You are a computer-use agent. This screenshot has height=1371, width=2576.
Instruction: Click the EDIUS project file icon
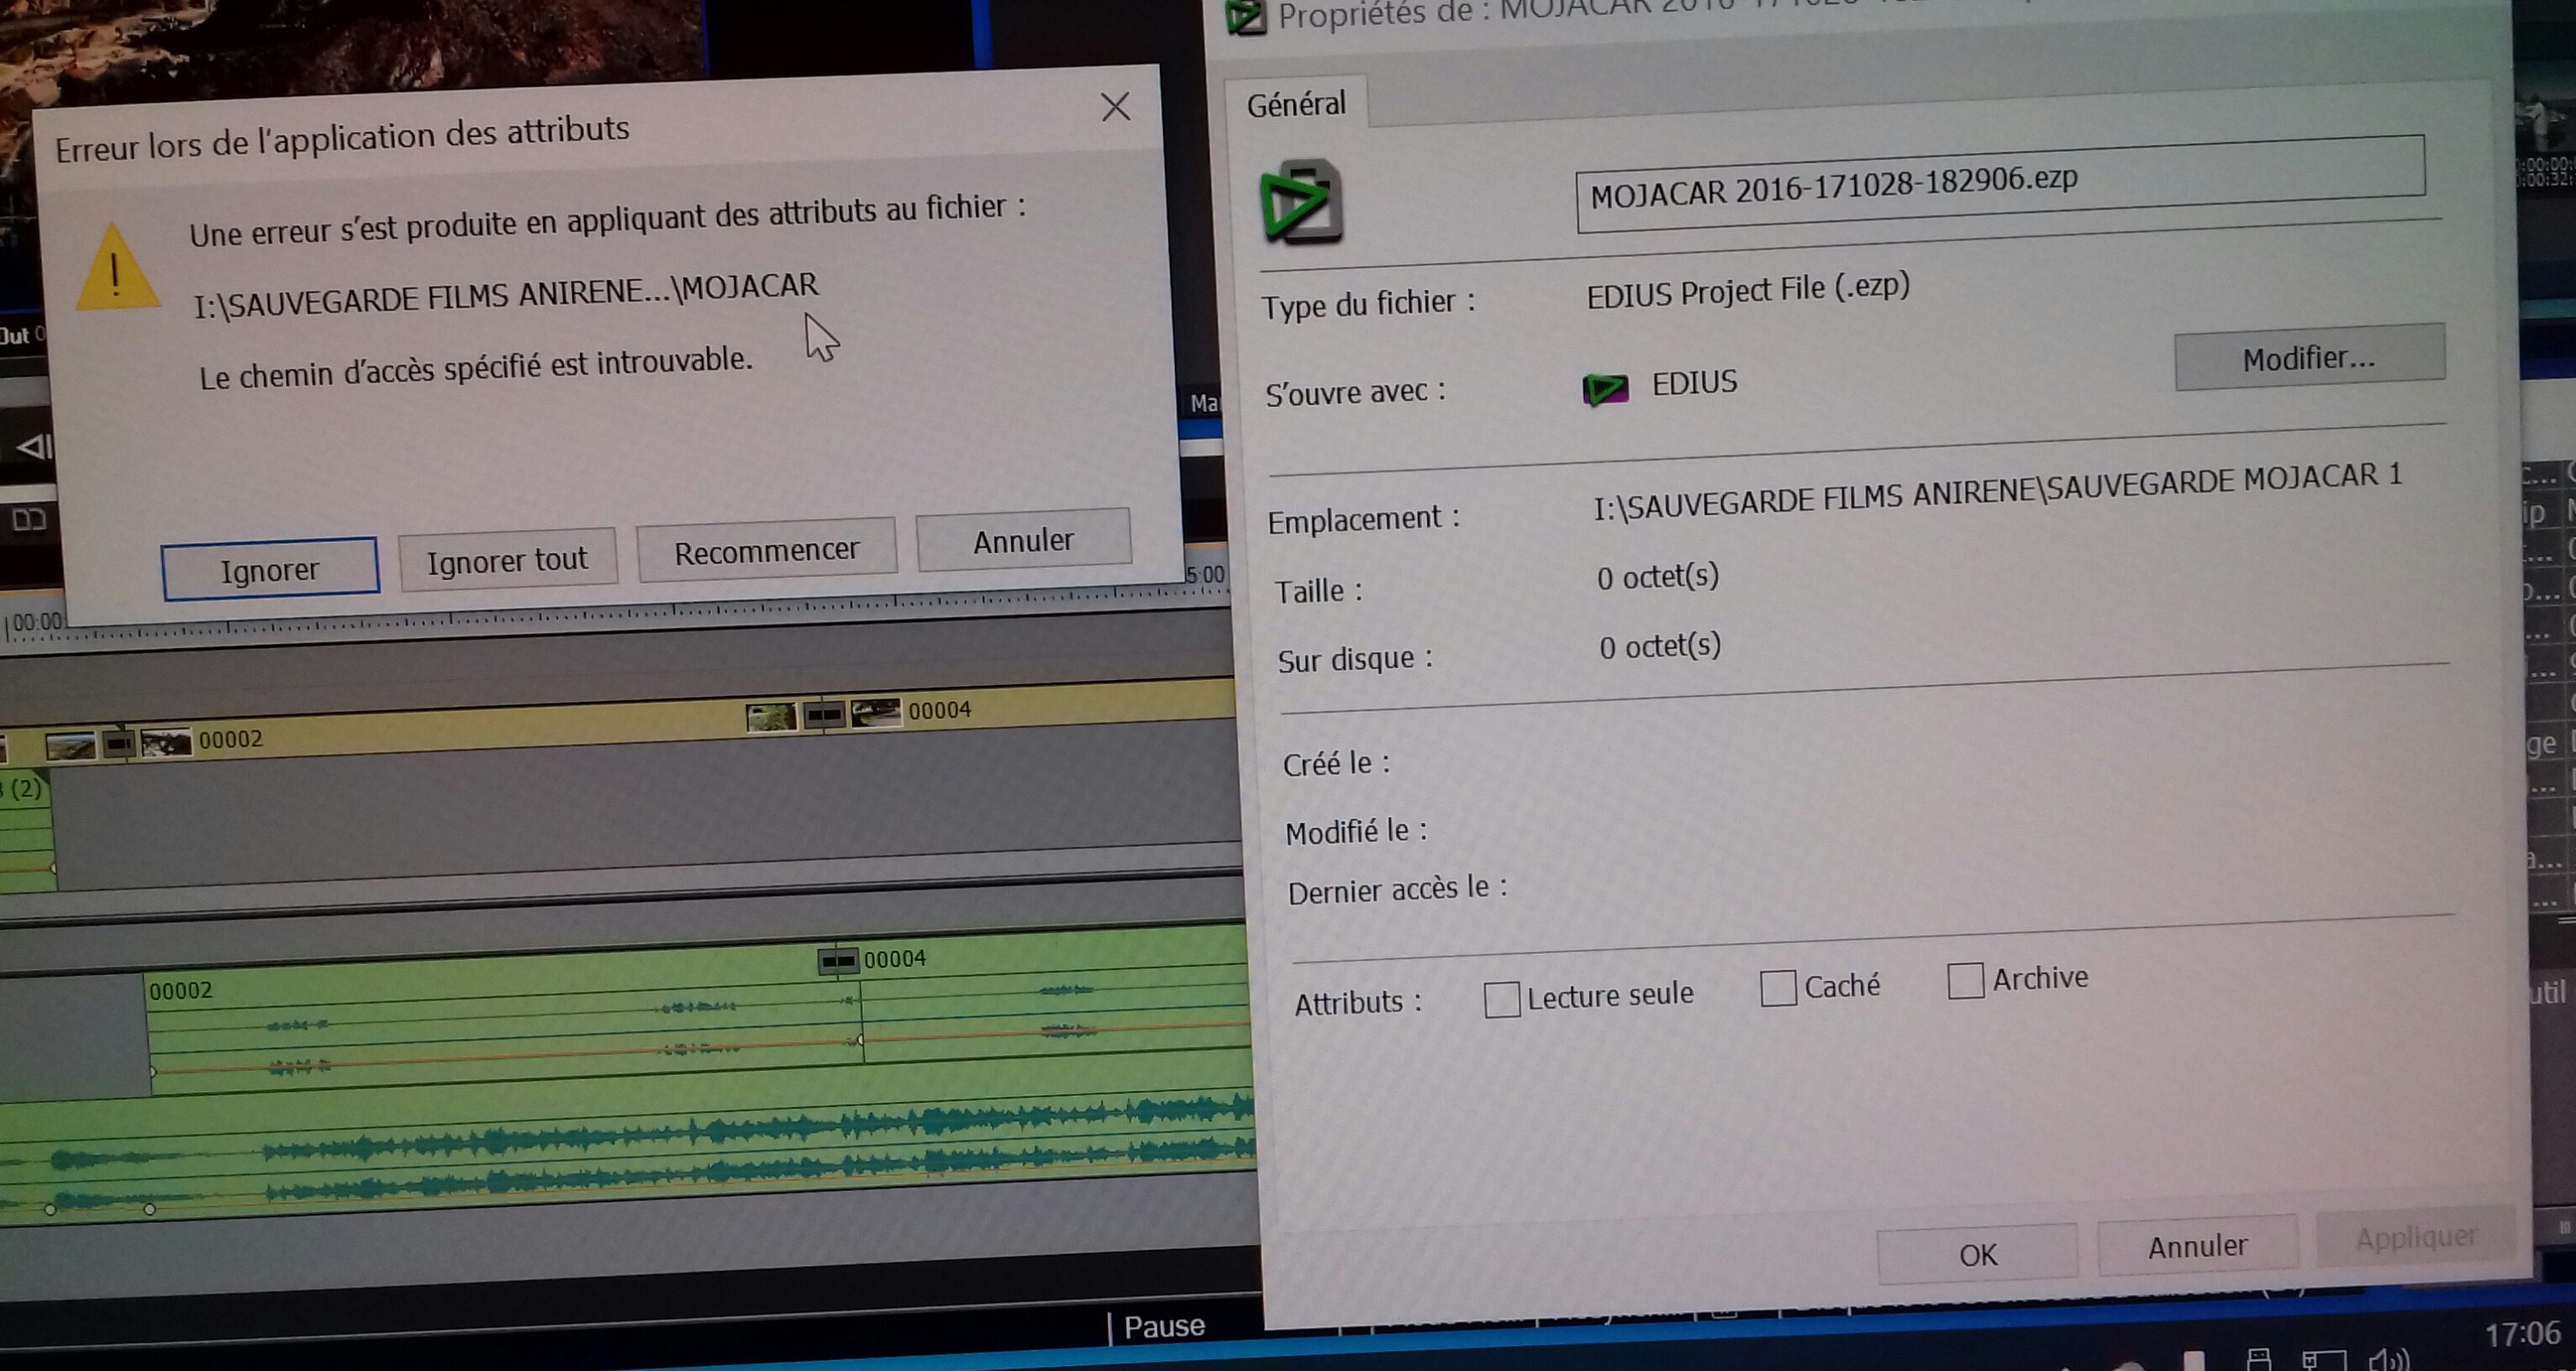(x=1300, y=201)
